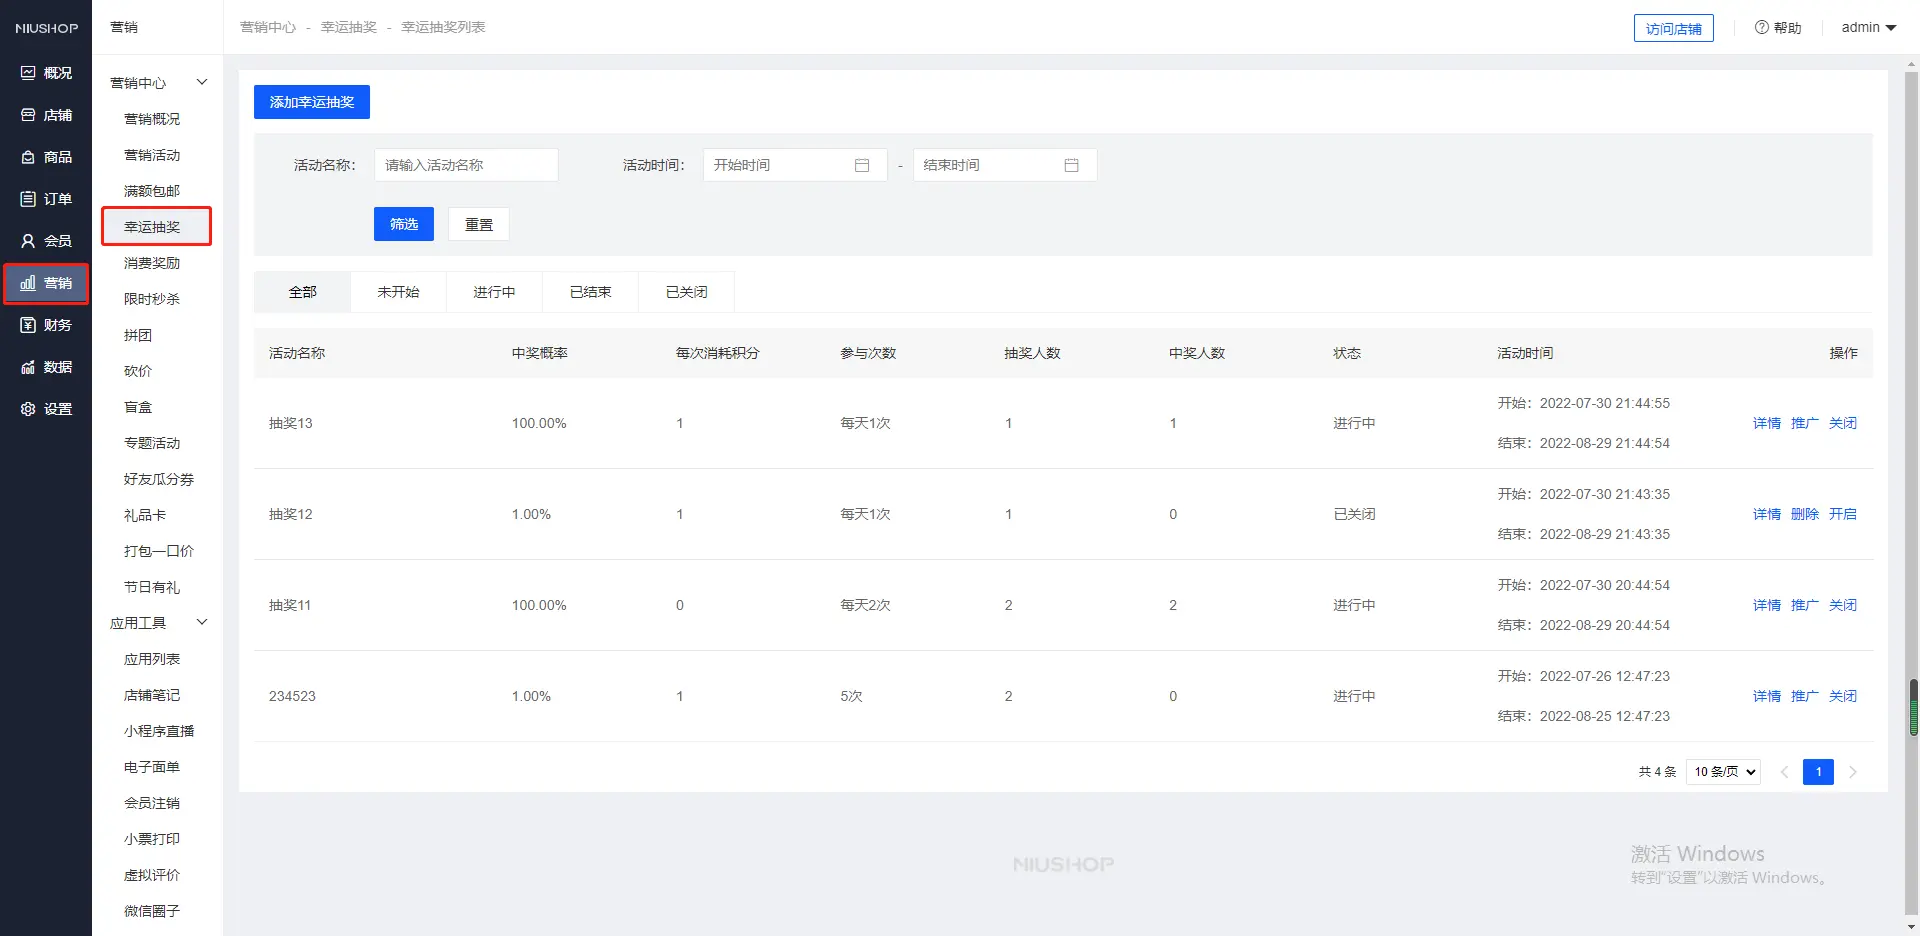This screenshot has width=1920, height=936.
Task: Click the calendar icon in 结束时间 field
Action: (x=1071, y=165)
